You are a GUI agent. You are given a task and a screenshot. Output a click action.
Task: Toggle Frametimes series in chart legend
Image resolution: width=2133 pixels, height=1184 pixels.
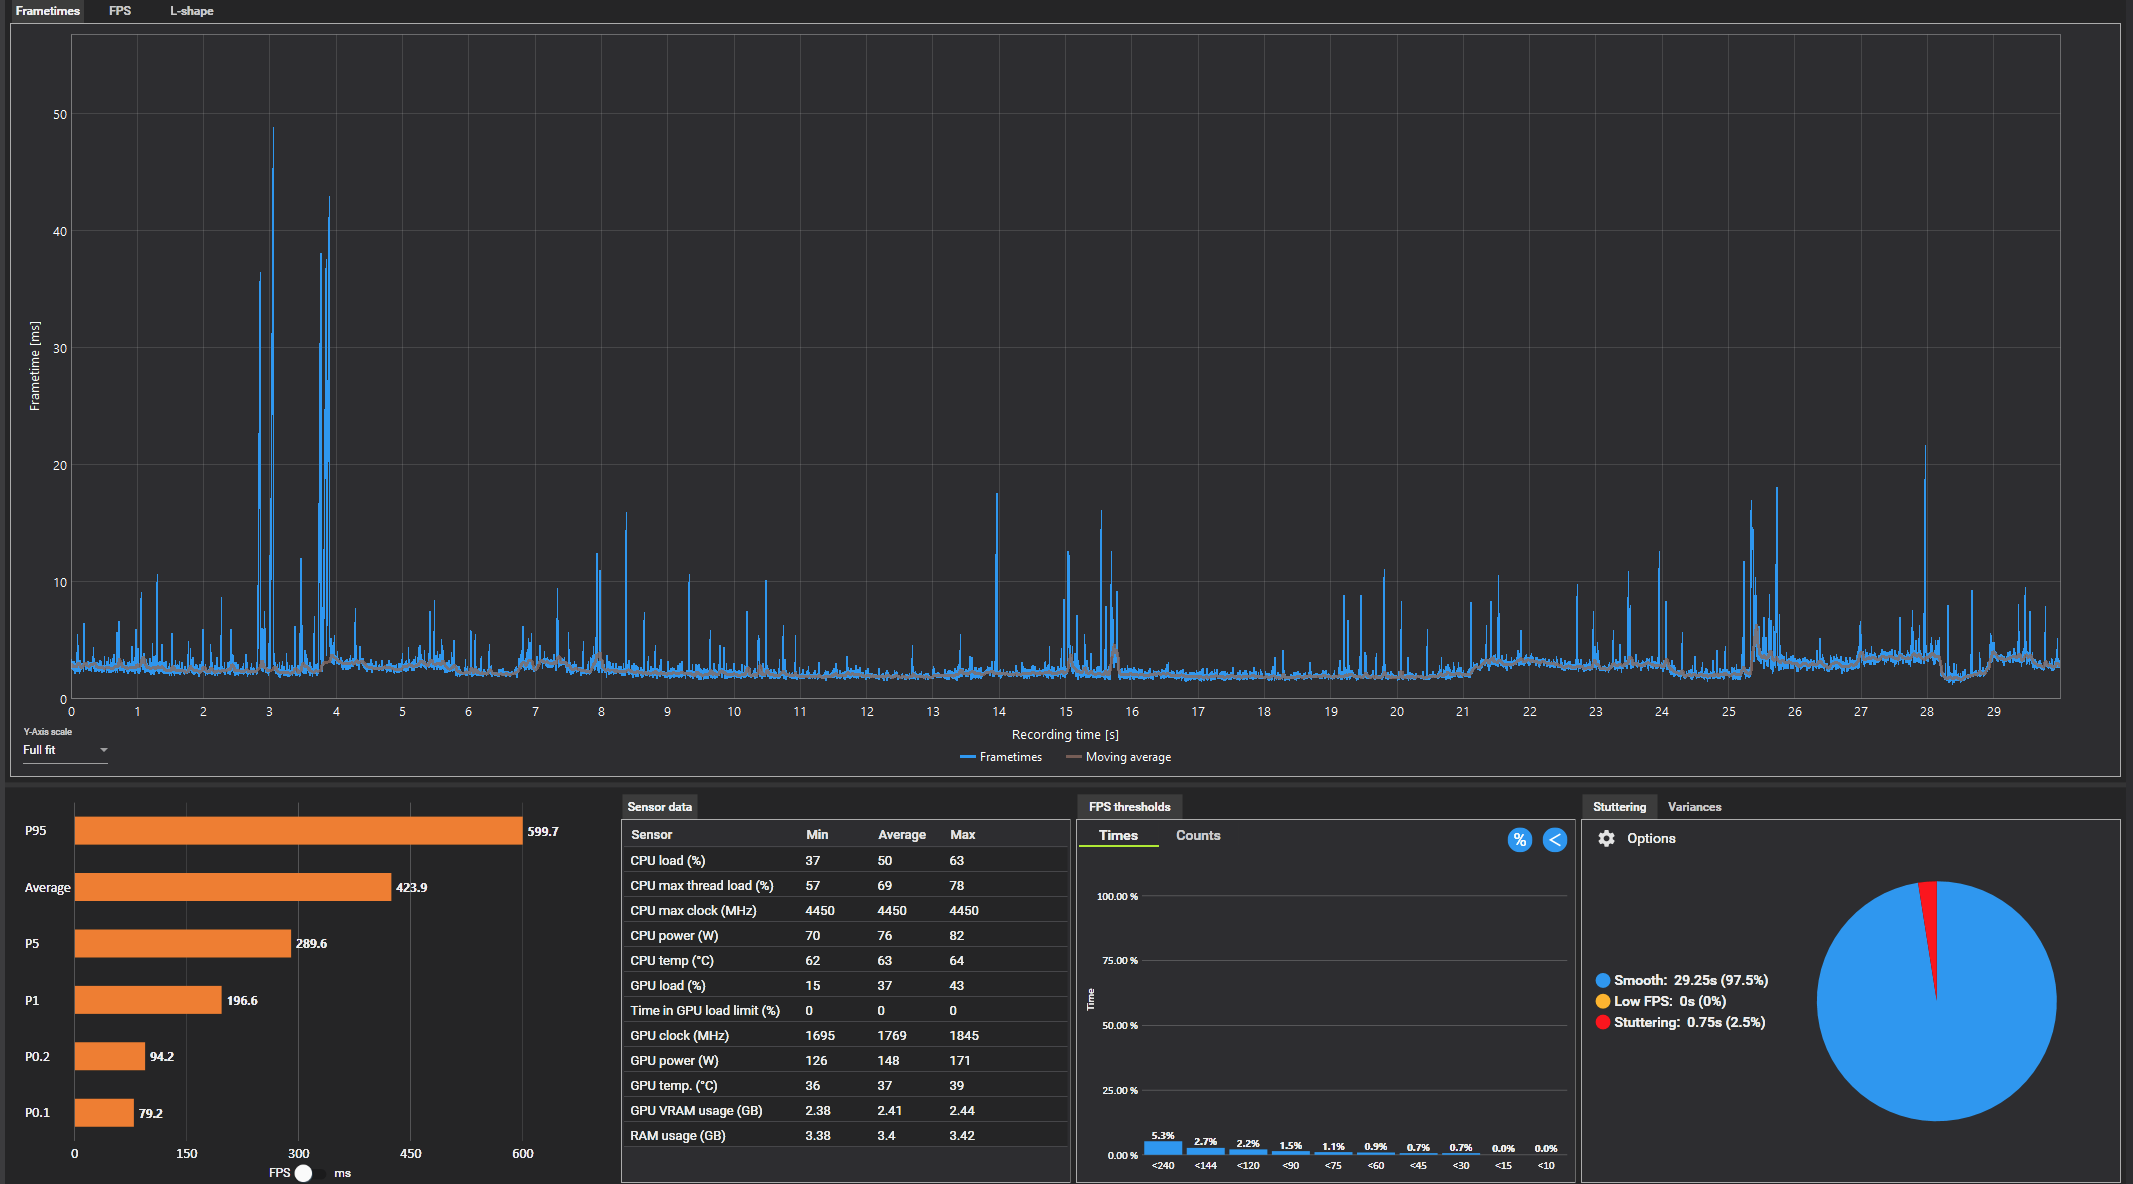[x=1001, y=757]
